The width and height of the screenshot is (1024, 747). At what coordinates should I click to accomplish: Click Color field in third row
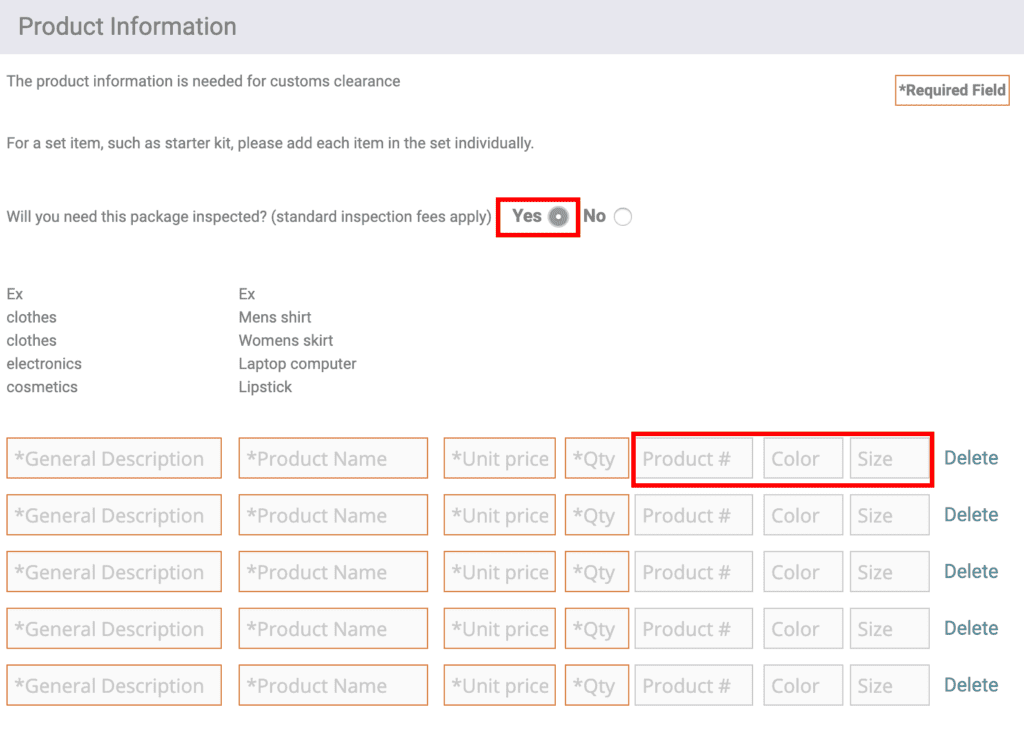(x=803, y=572)
